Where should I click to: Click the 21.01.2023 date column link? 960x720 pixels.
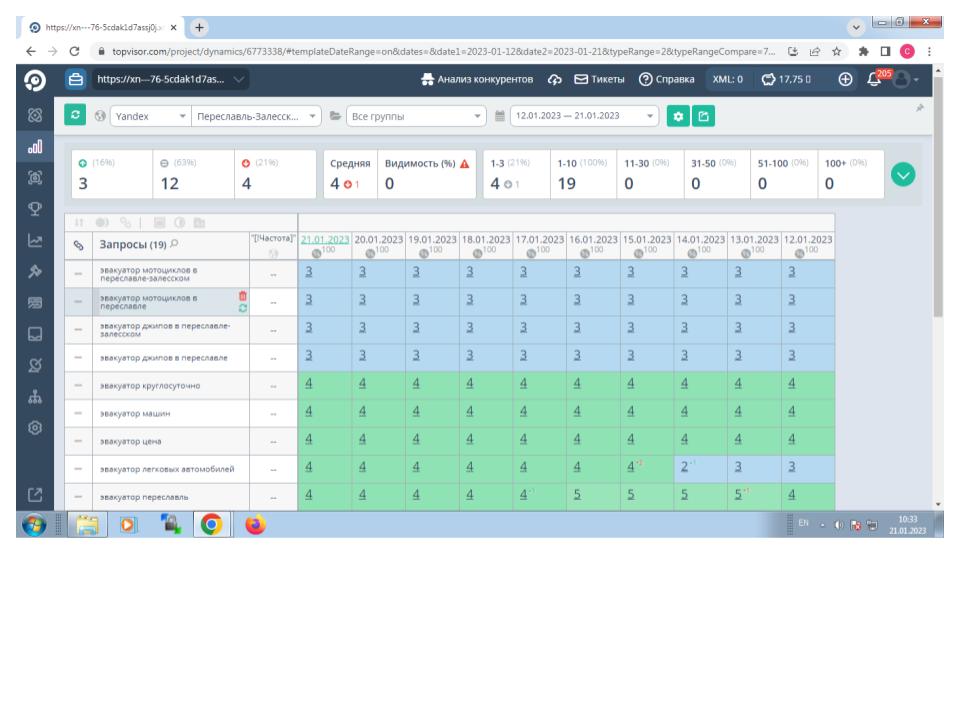(x=325, y=239)
